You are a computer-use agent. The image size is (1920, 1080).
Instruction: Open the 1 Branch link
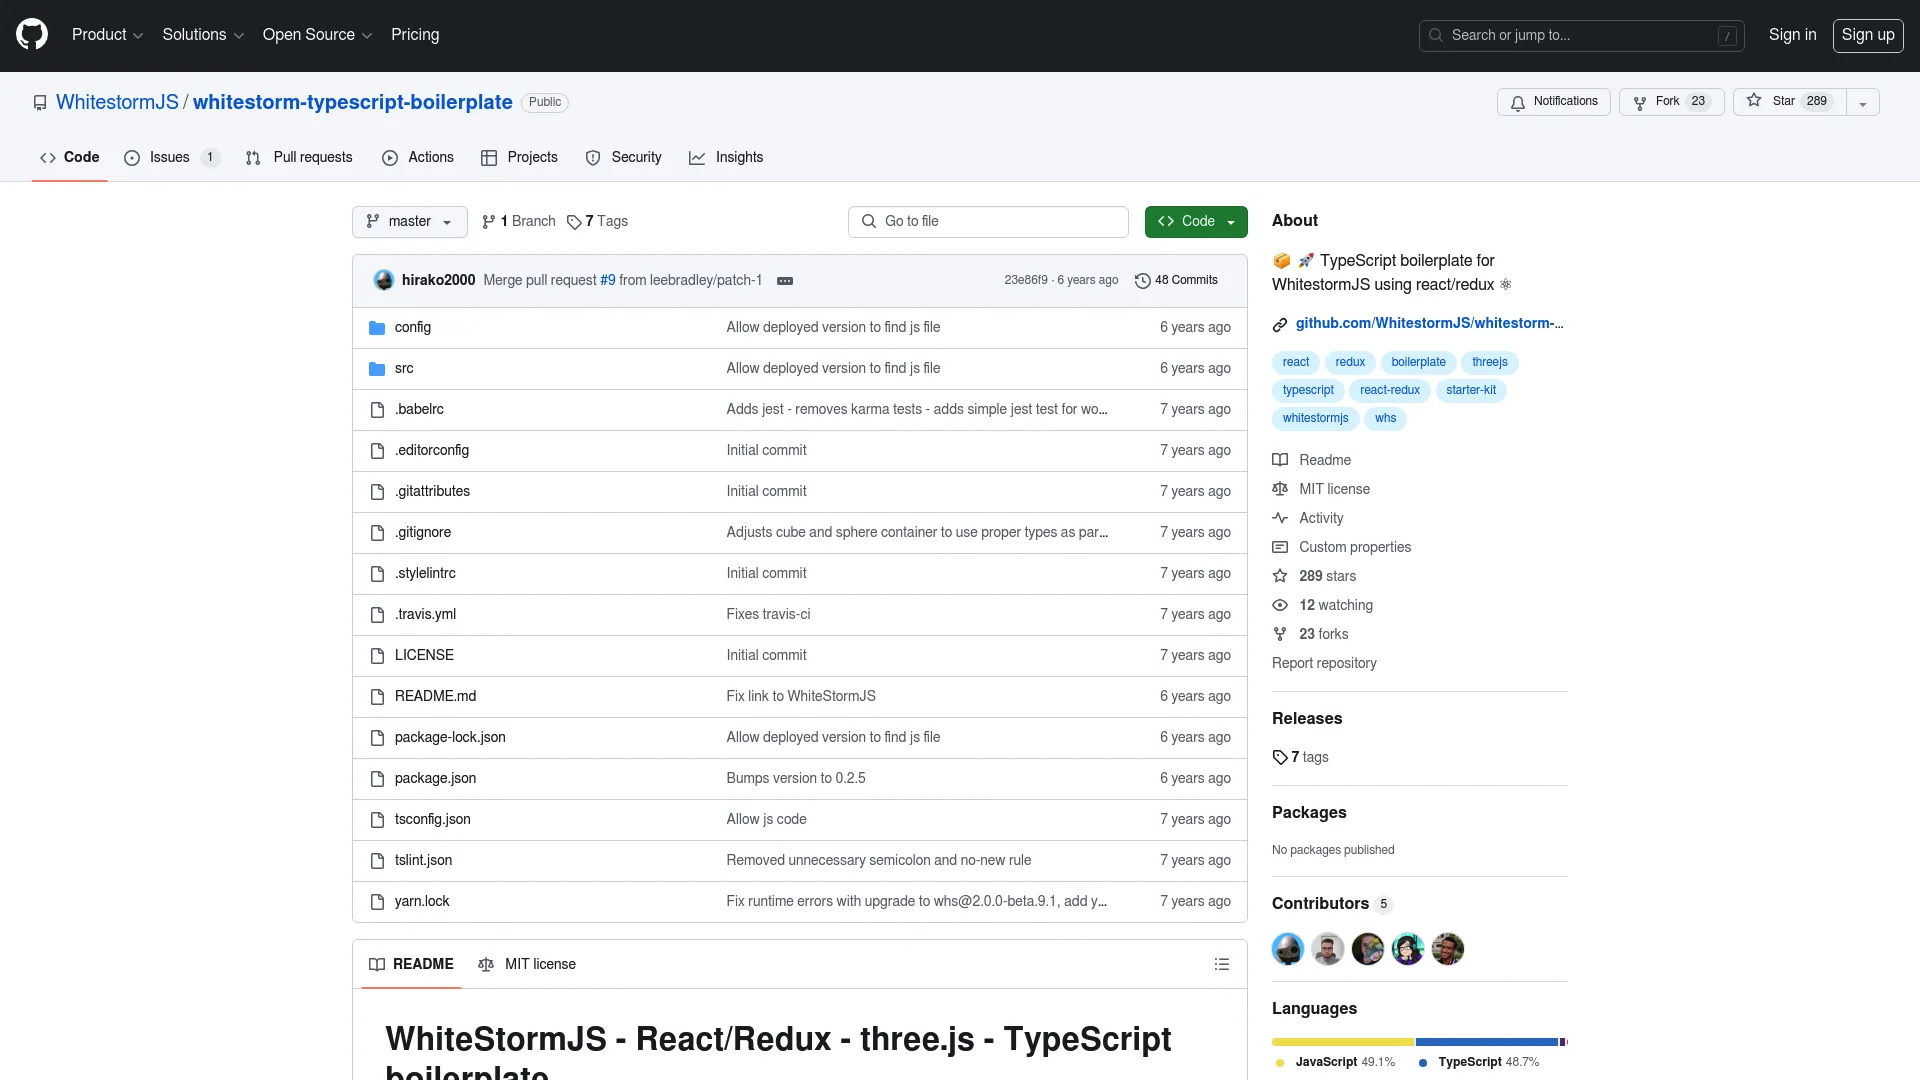point(518,222)
